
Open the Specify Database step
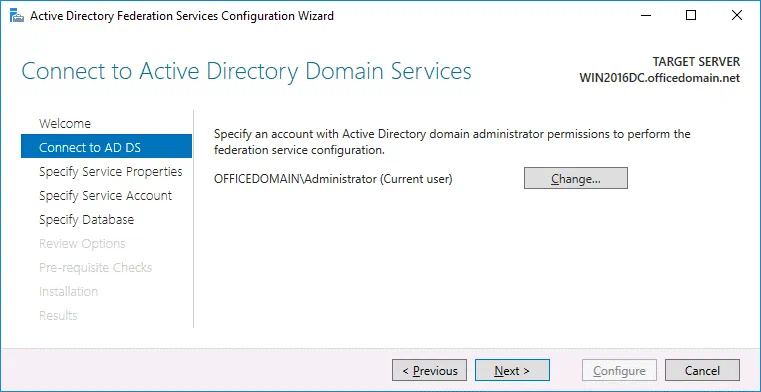[86, 219]
